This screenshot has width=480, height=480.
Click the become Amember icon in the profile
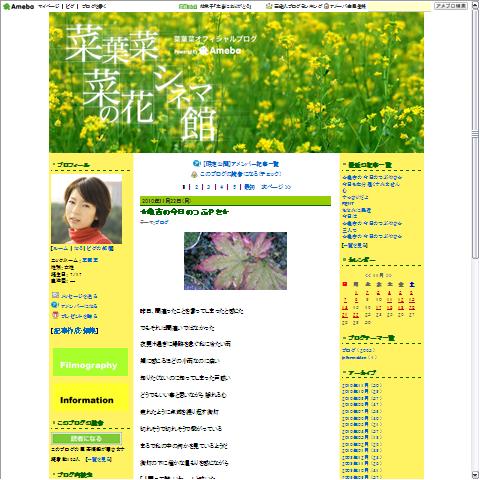tap(55, 305)
